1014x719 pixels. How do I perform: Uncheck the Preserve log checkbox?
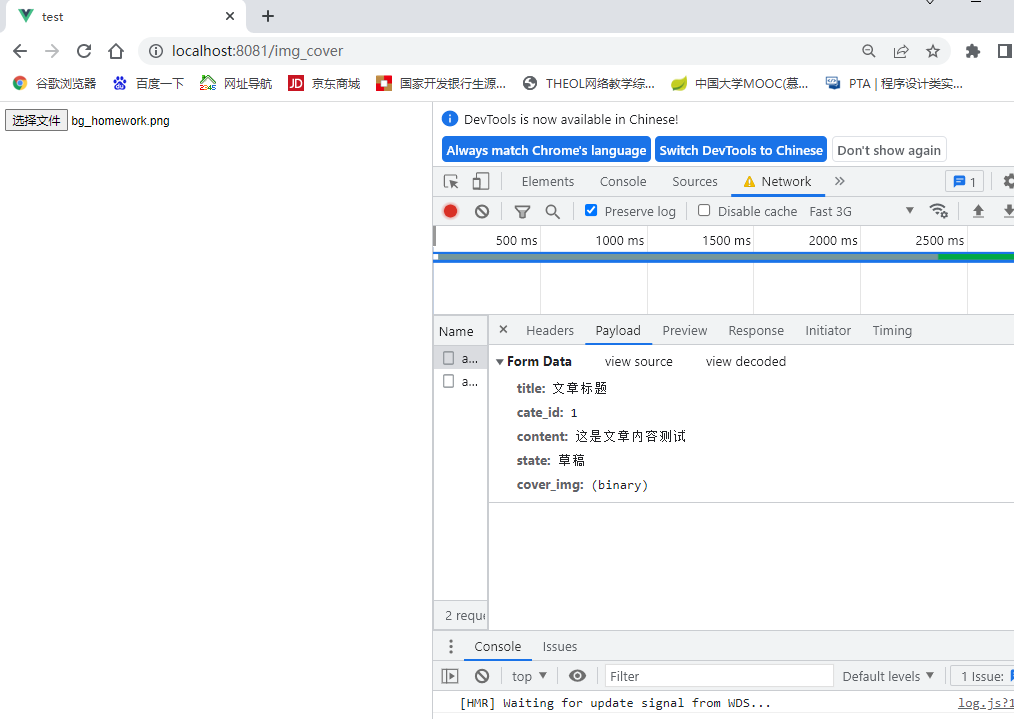pos(590,210)
